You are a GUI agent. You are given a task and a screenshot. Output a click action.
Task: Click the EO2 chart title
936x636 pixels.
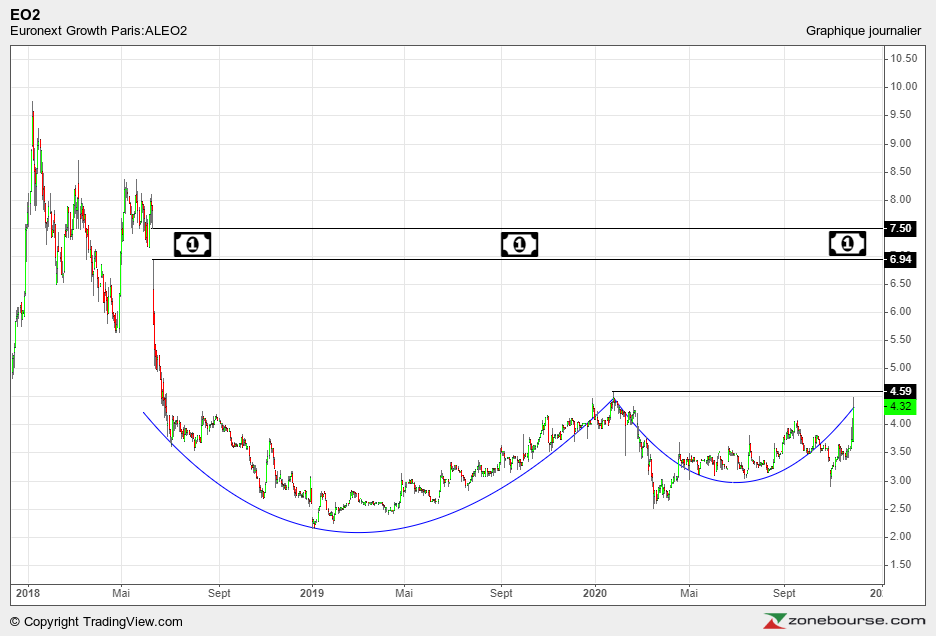[25, 15]
